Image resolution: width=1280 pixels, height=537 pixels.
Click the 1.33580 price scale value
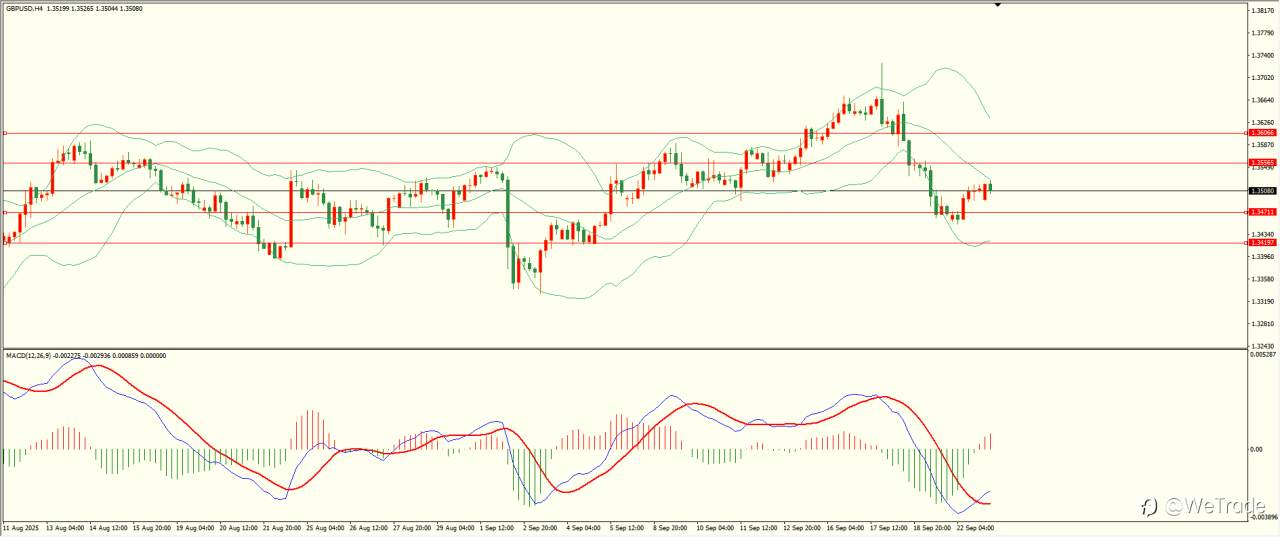(1263, 279)
